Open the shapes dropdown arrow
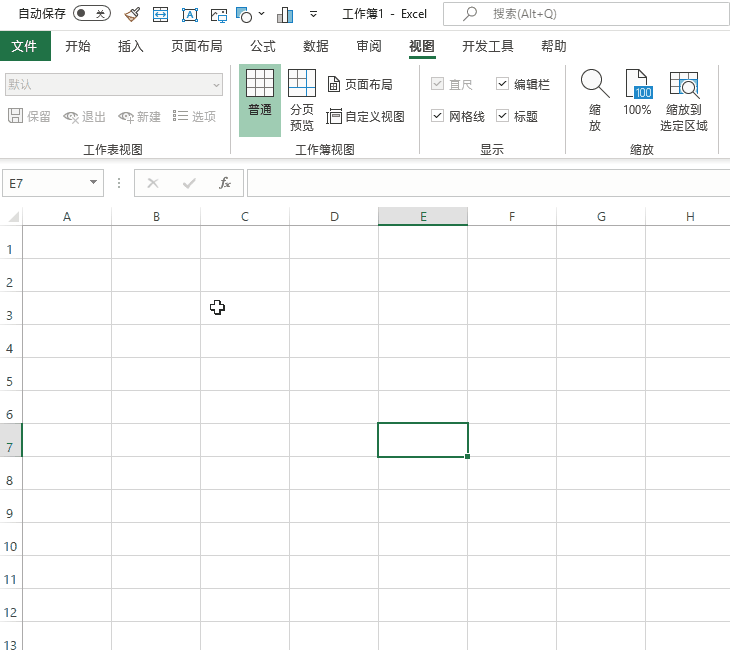 click(262, 14)
